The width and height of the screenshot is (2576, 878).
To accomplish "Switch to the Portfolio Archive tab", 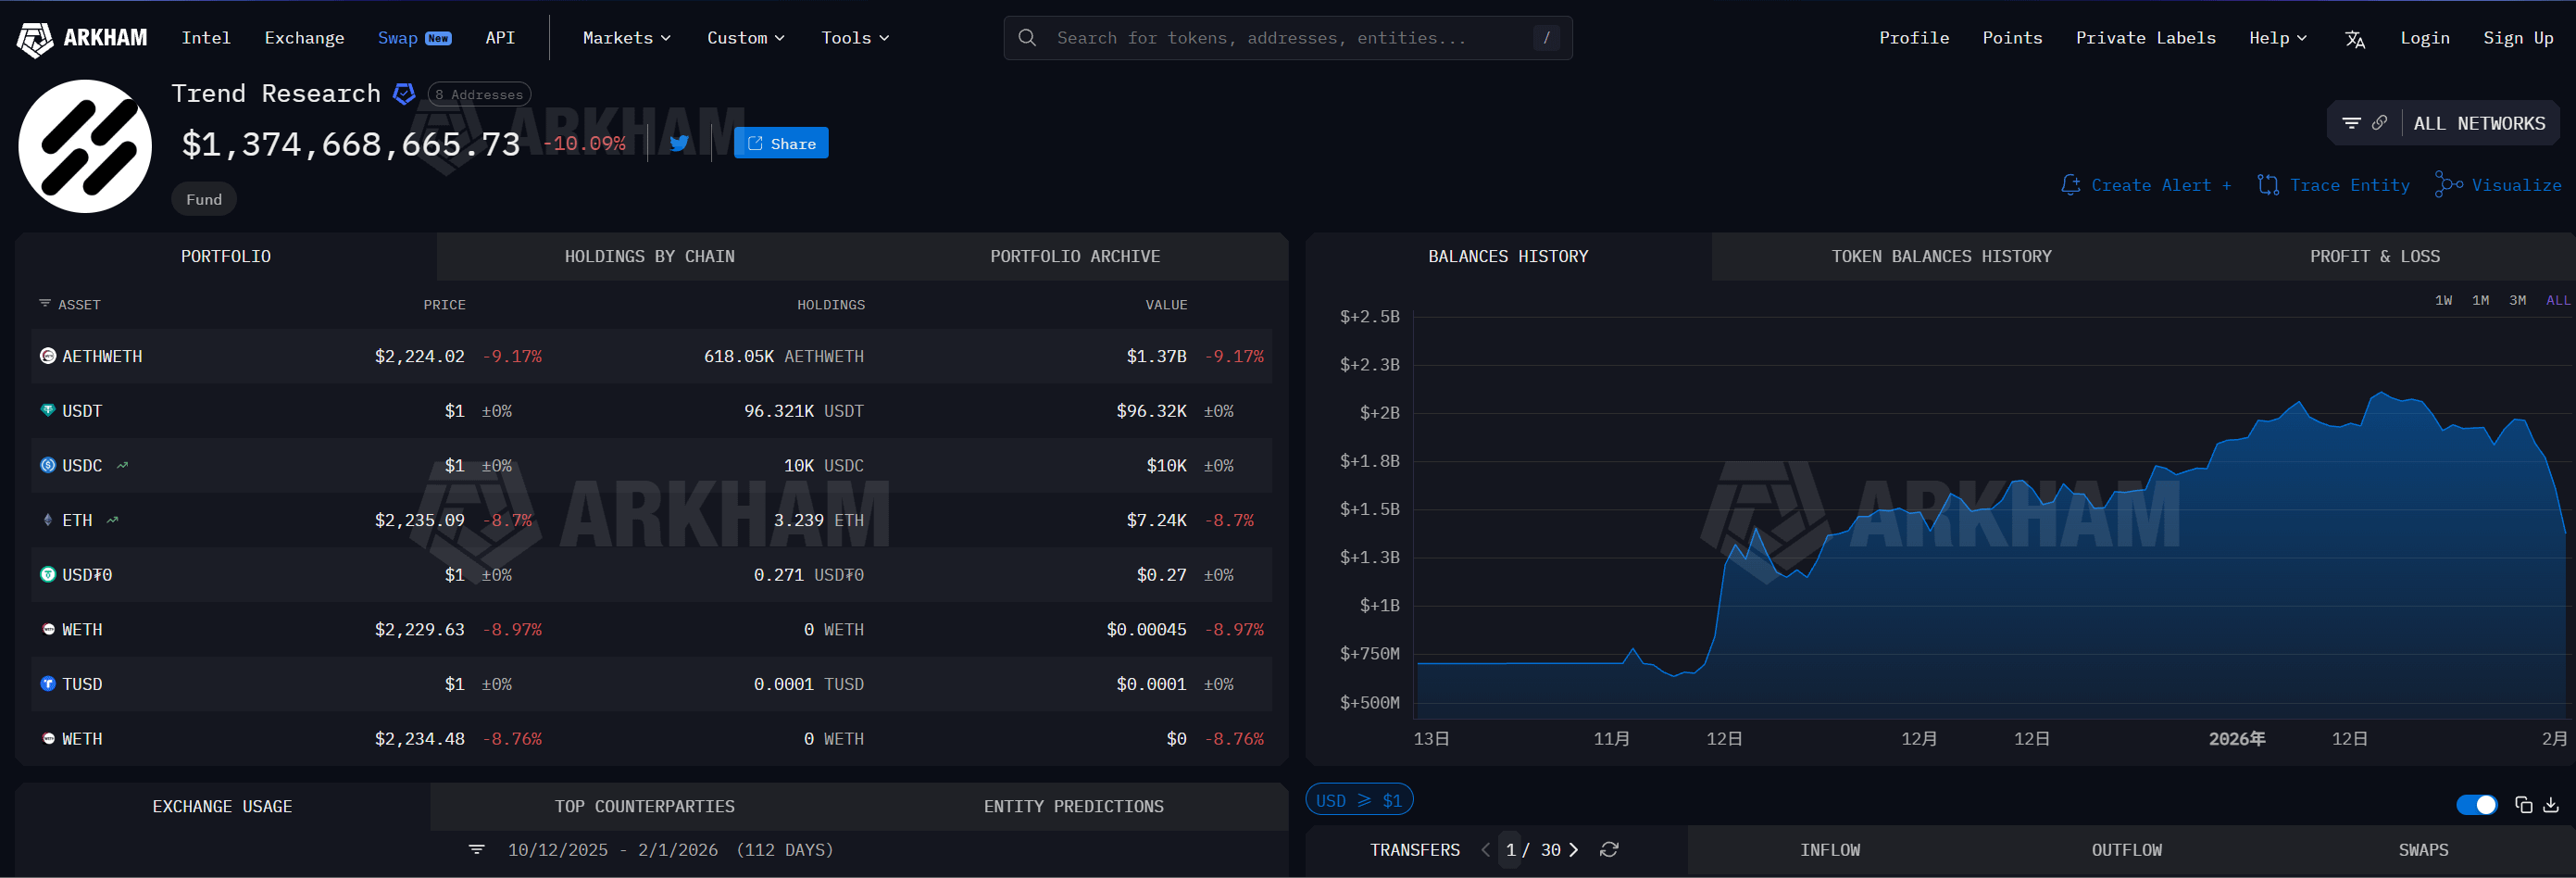I will [x=1075, y=256].
